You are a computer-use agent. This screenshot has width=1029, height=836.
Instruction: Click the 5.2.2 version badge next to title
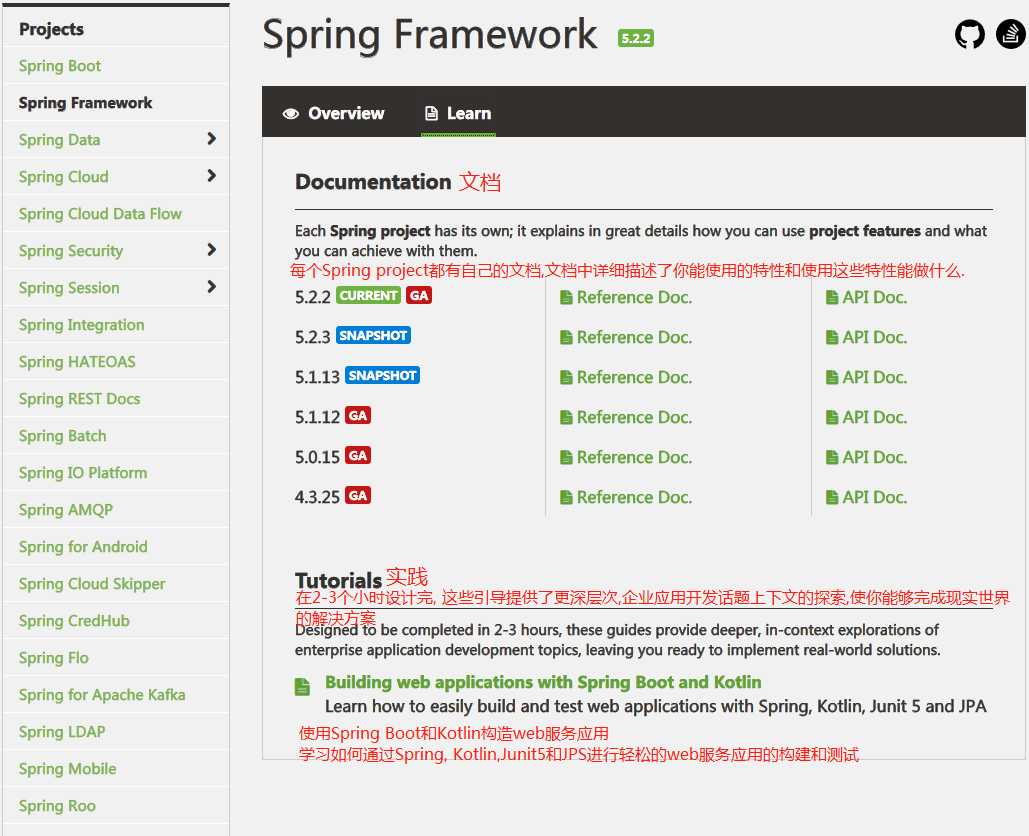pos(635,38)
